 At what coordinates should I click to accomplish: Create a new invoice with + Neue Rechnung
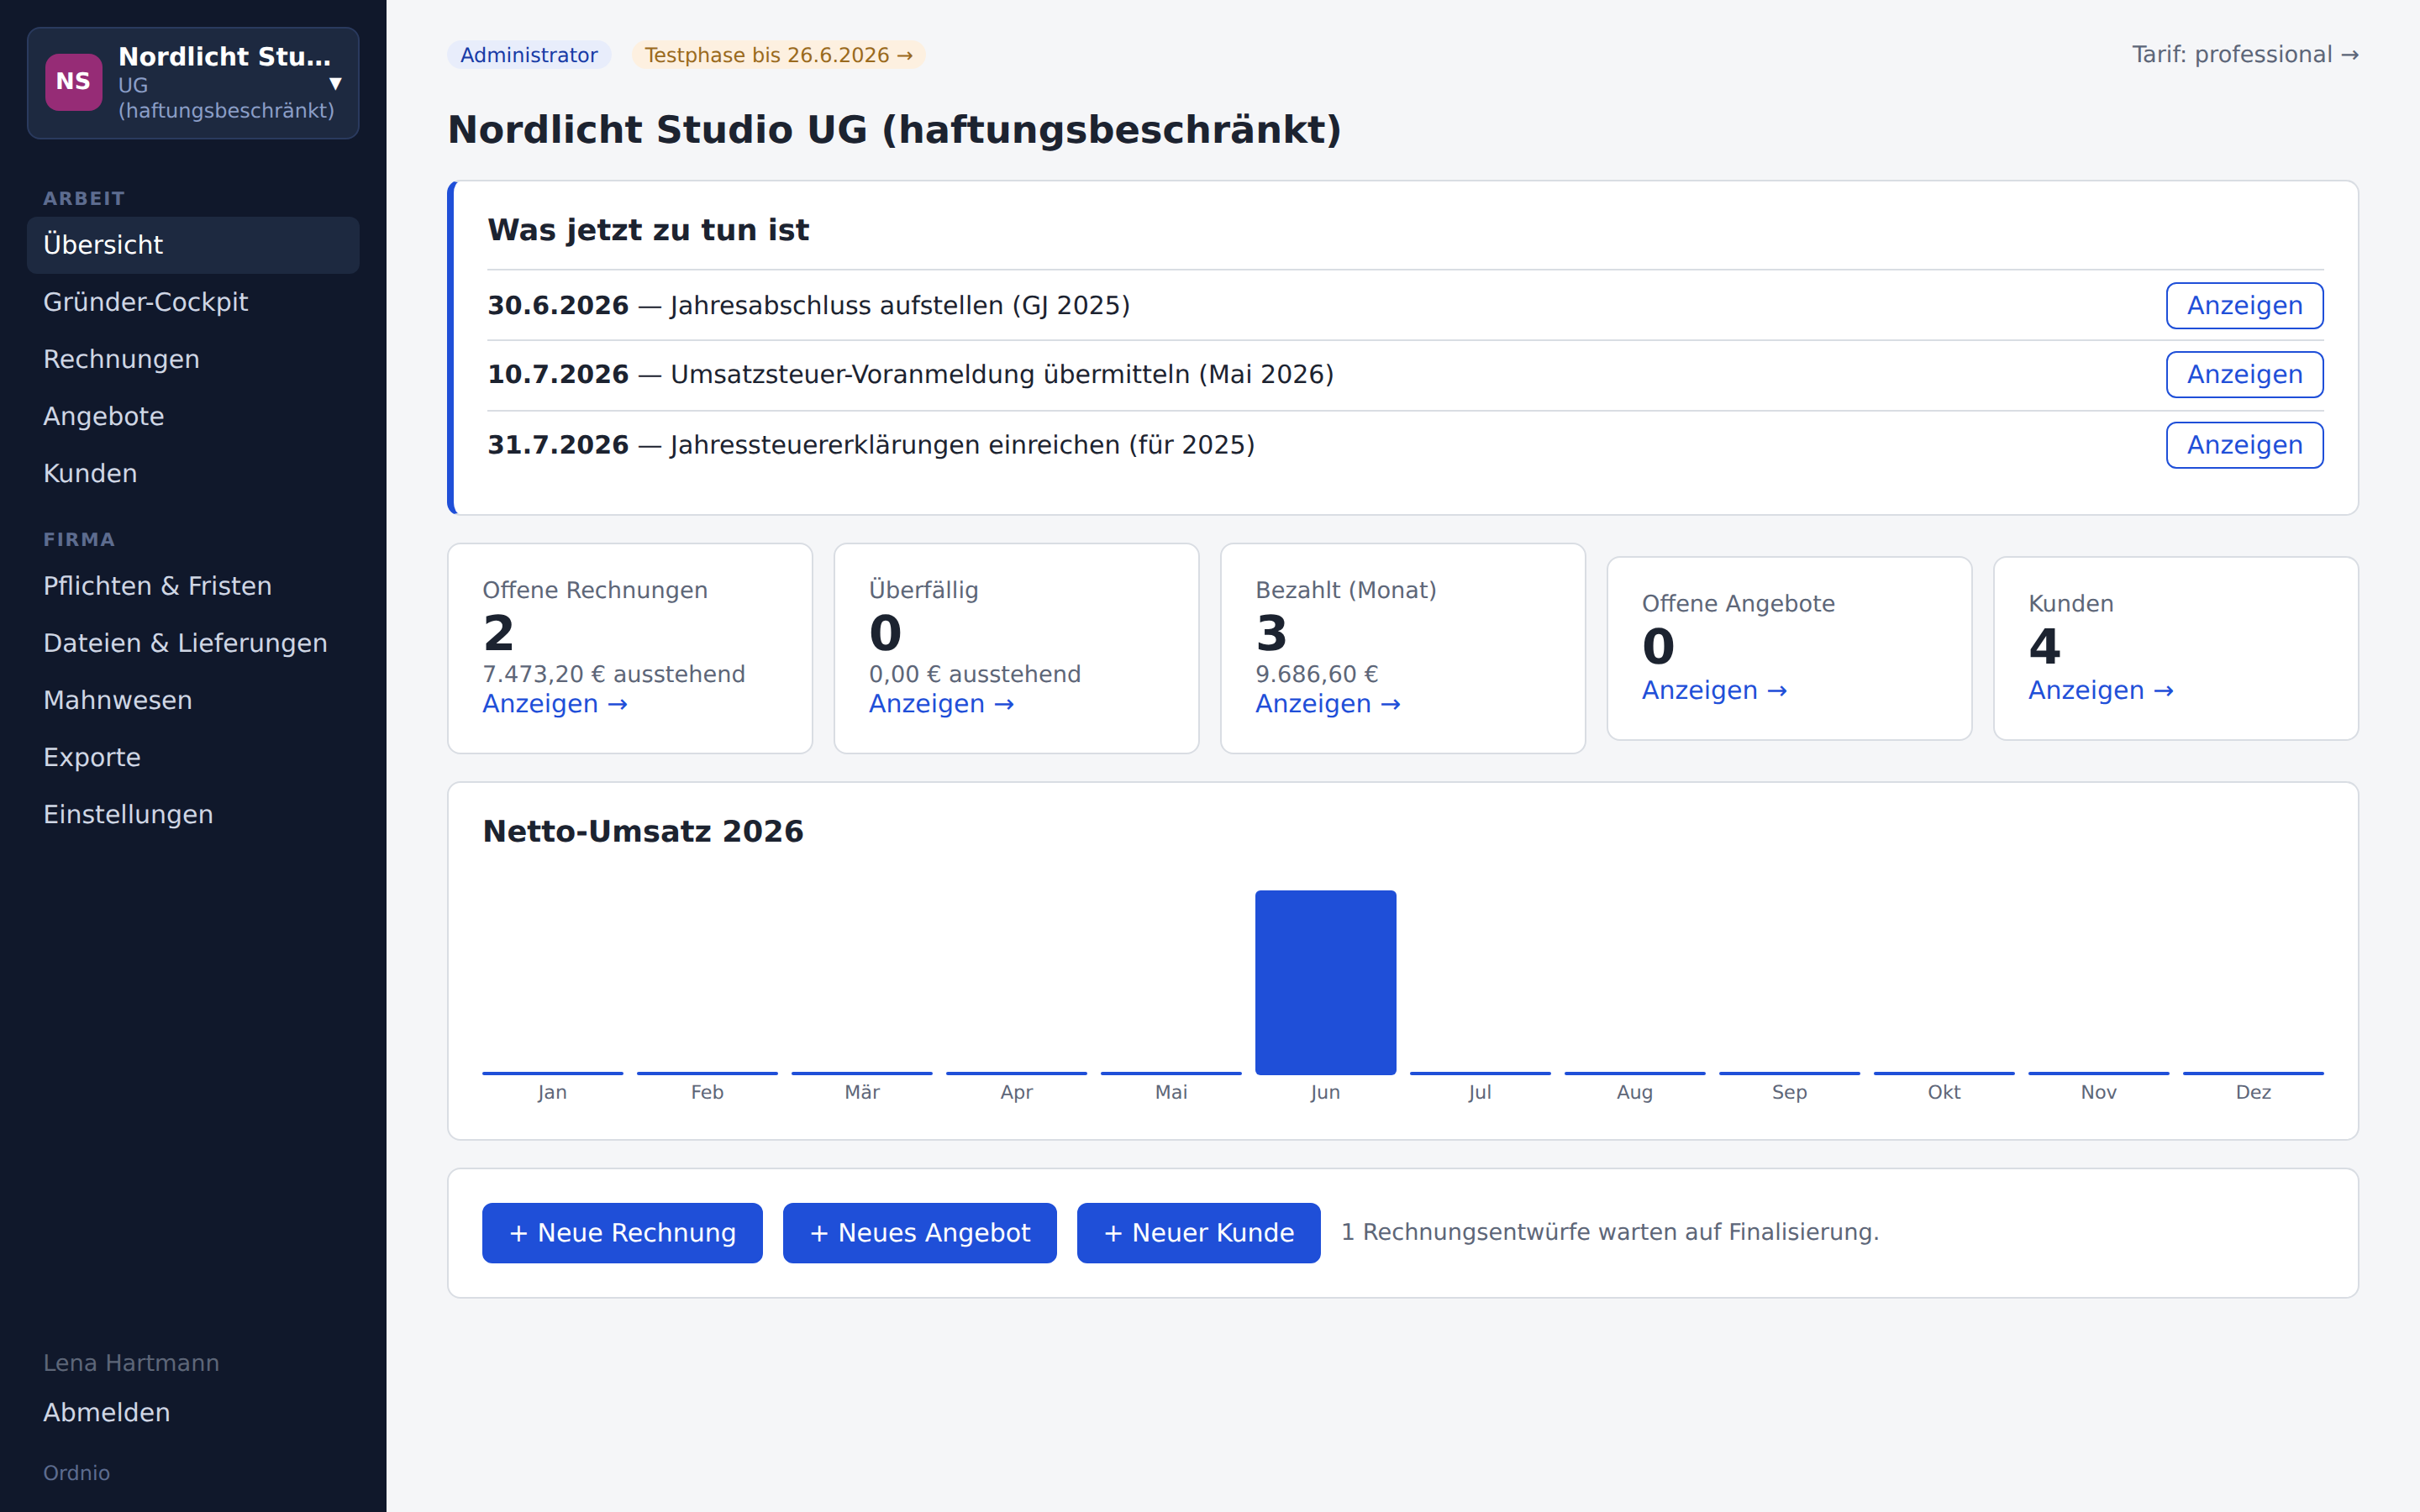tap(622, 1233)
